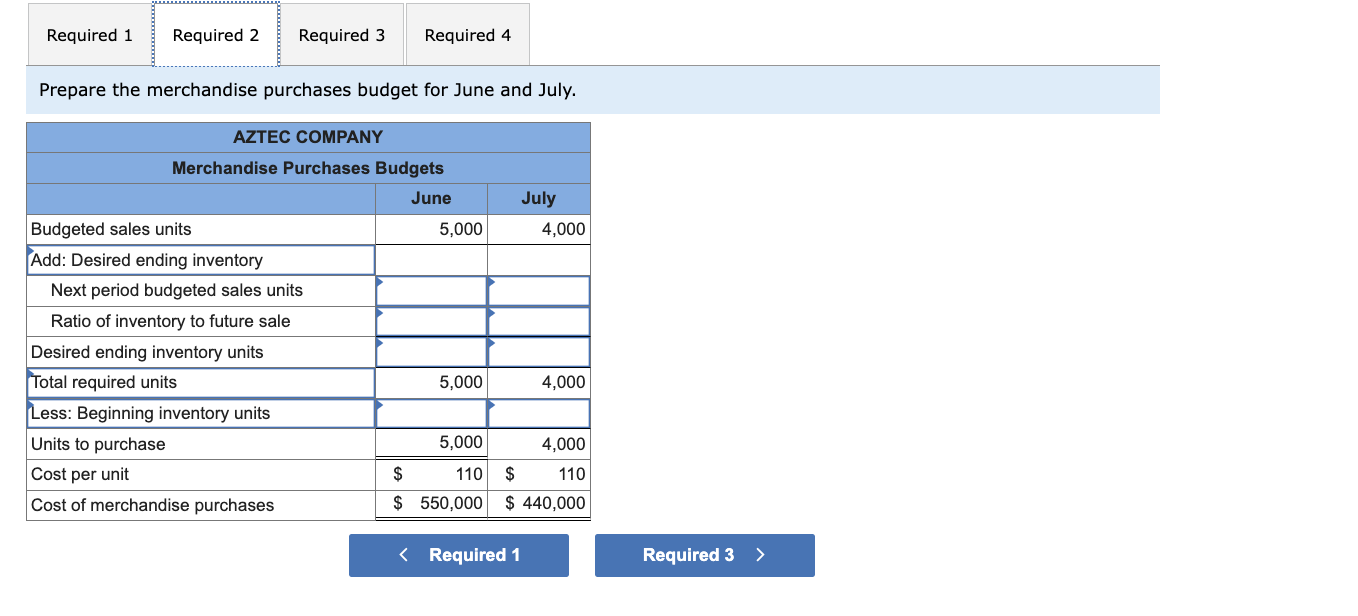Click the Required 1 navigation button
The width and height of the screenshot is (1358, 616).
[x=458, y=555]
